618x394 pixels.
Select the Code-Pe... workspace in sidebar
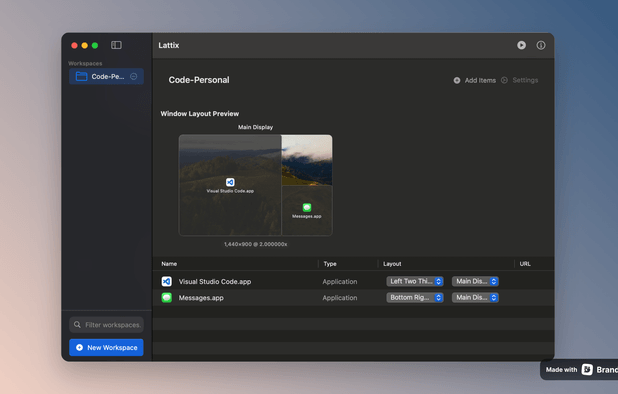pos(106,76)
